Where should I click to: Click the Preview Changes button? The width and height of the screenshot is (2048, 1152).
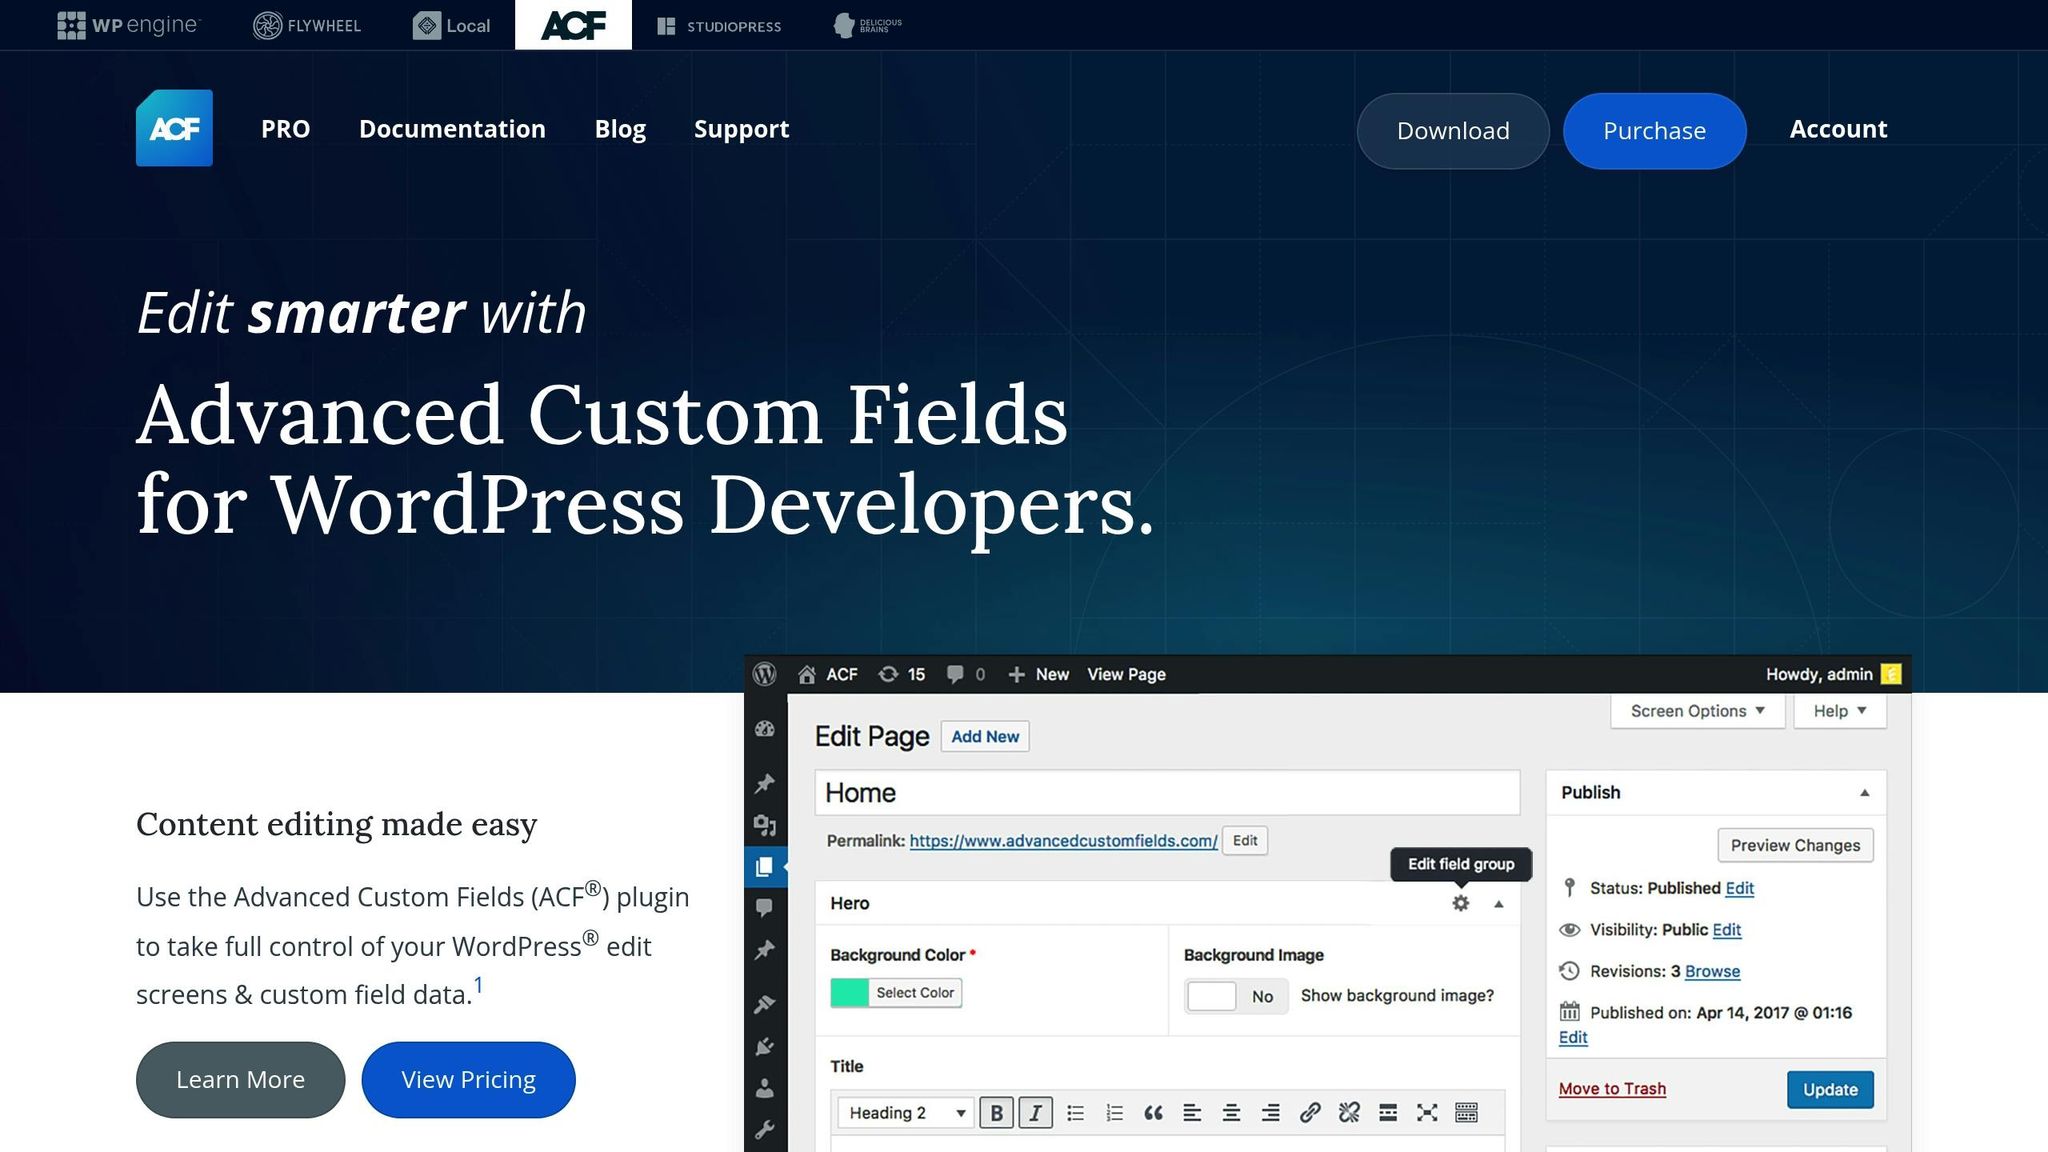tap(1795, 845)
